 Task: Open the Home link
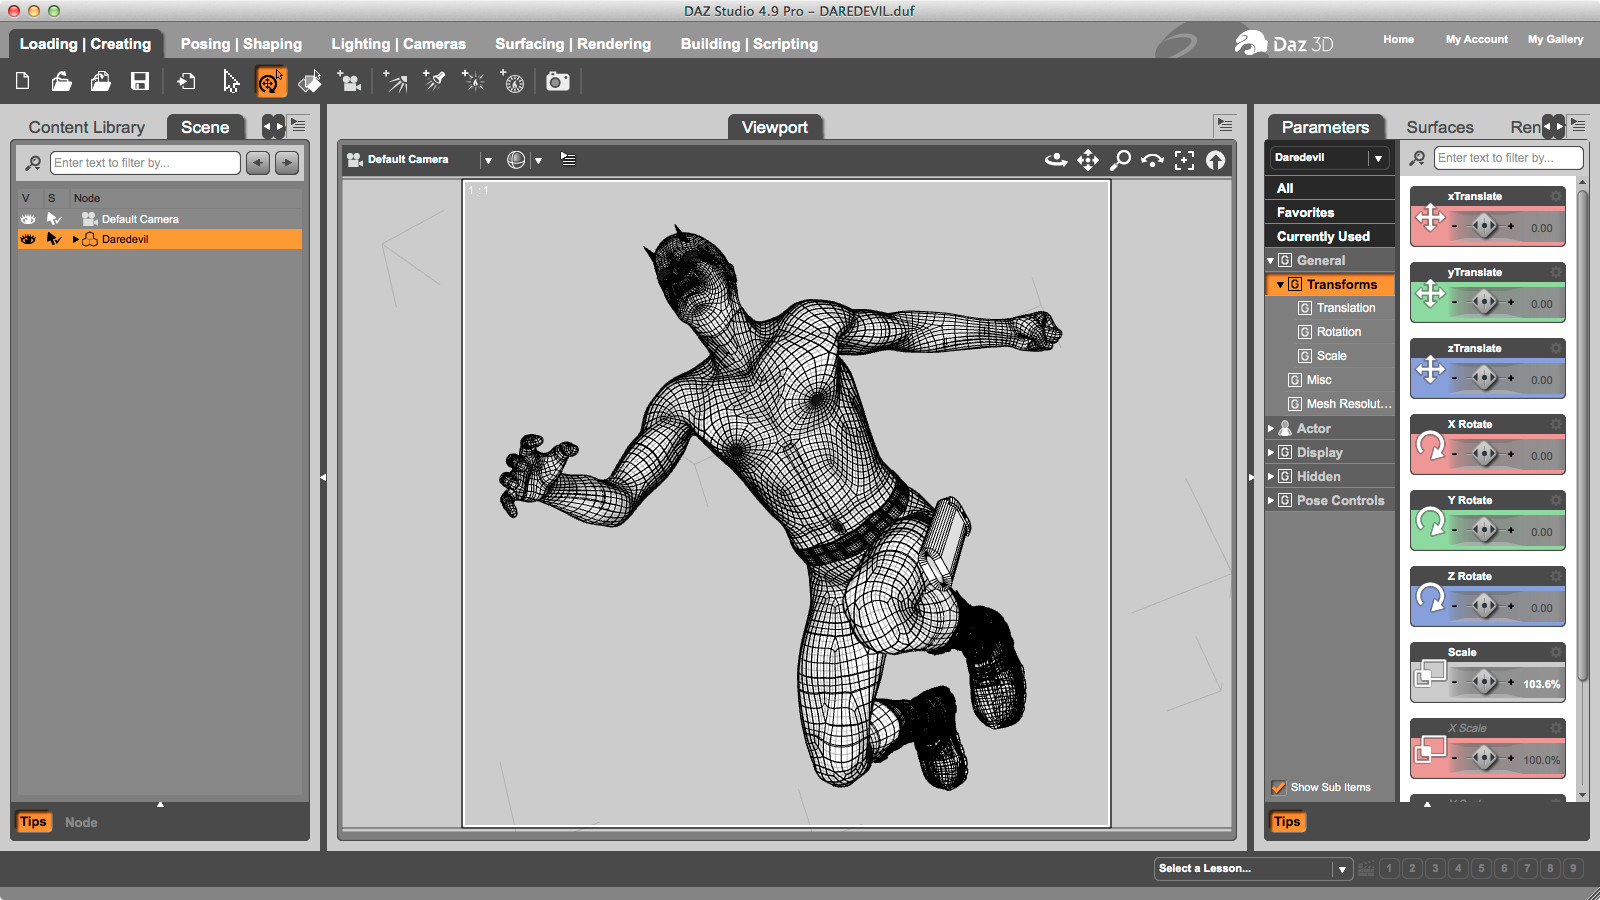pyautogui.click(x=1398, y=39)
